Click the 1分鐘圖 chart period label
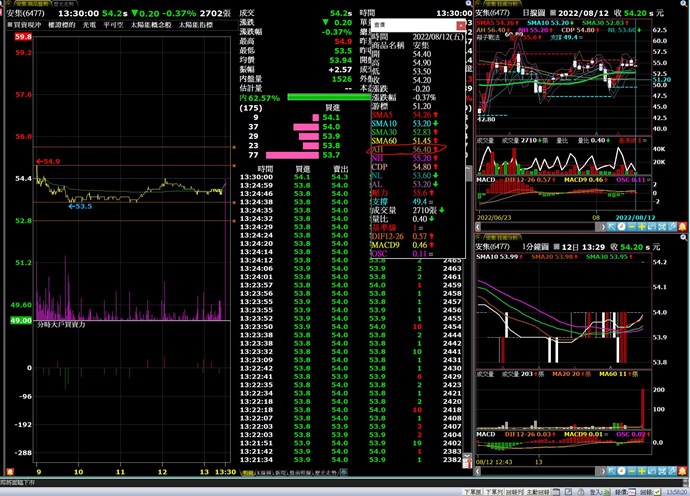 [537, 246]
